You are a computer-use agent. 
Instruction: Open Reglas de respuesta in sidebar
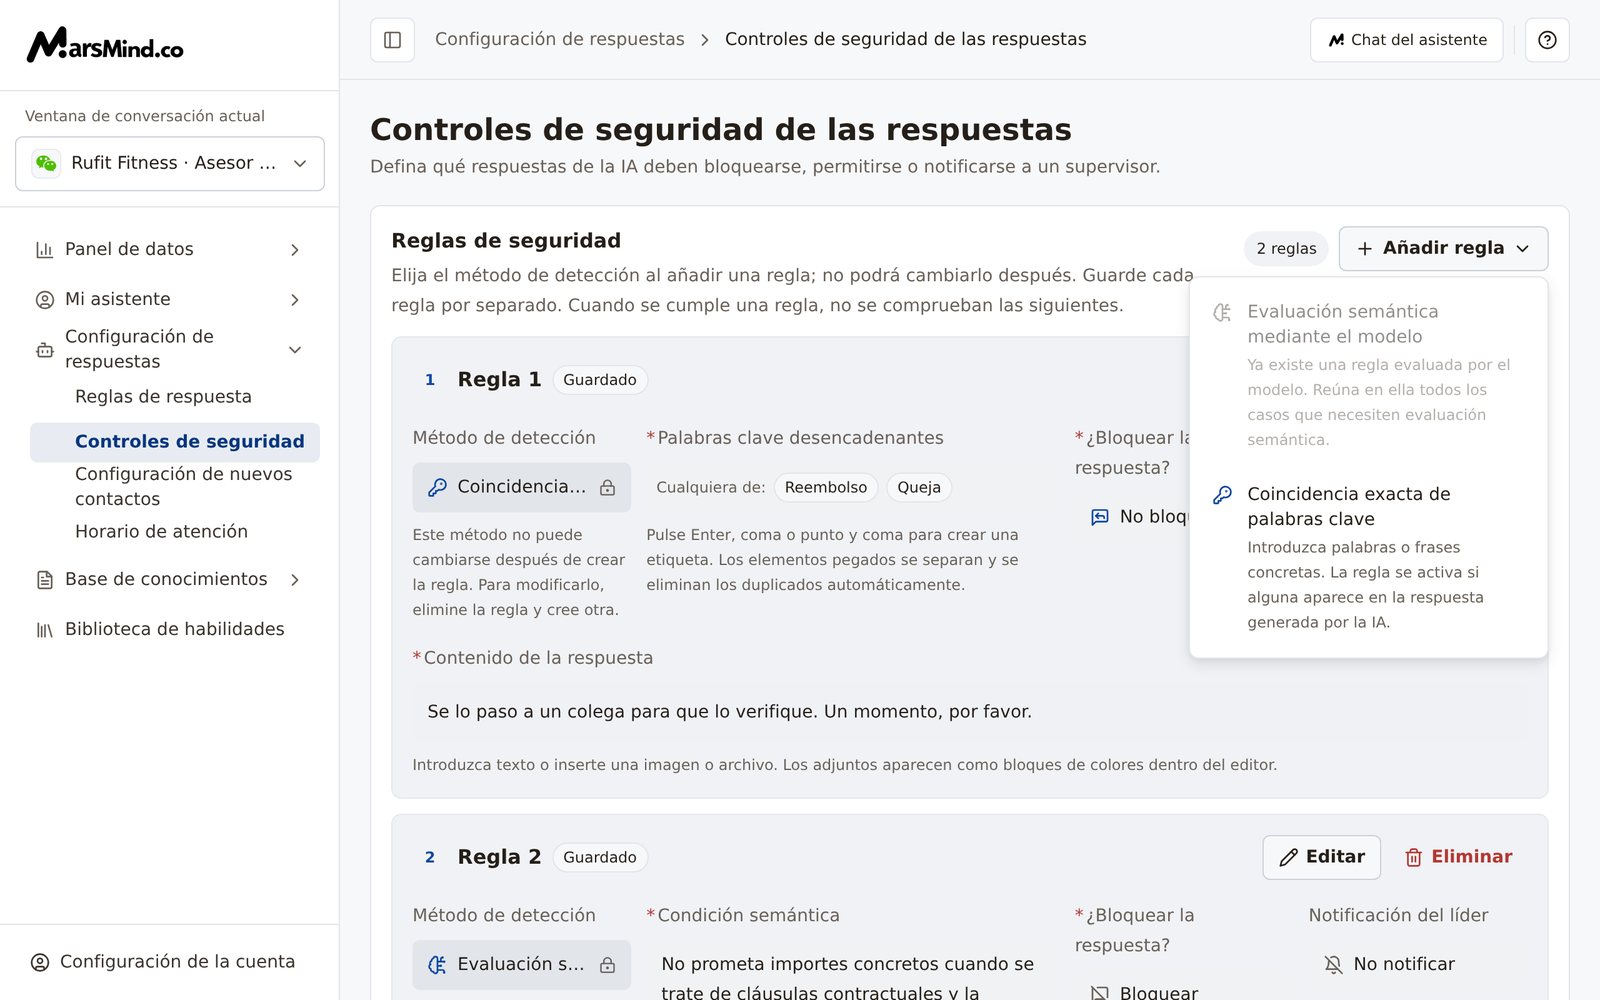pos(163,397)
